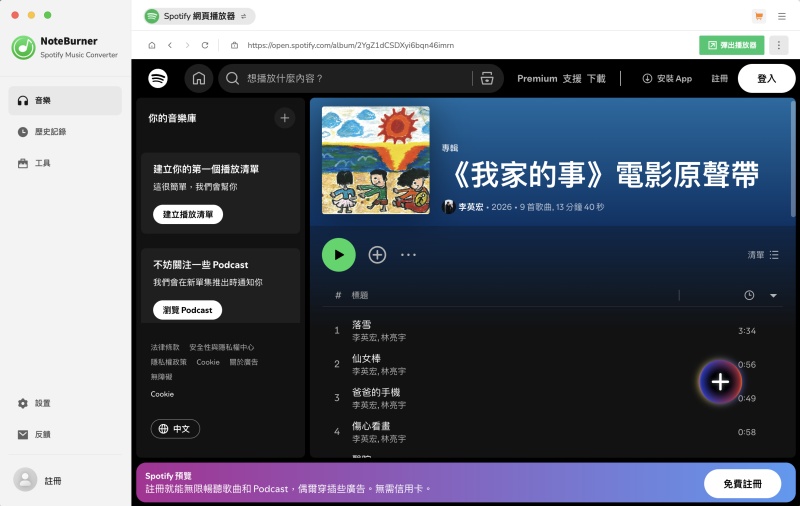
Task: Open 歷史記錄 in sidebar
Action: (65, 132)
